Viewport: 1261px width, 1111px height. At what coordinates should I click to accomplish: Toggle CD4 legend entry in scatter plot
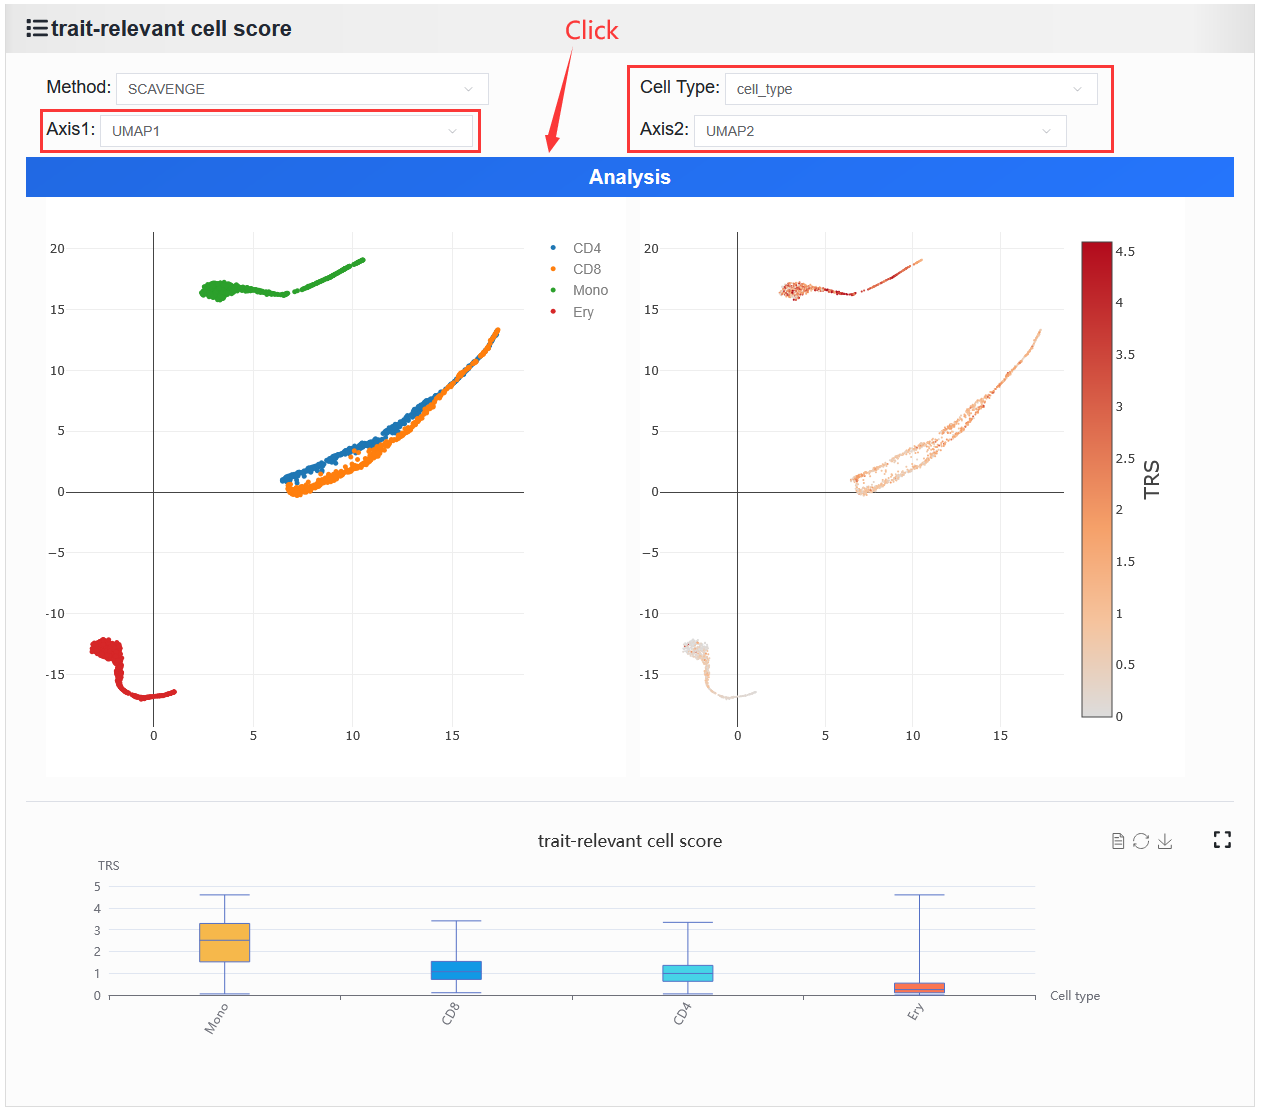(x=576, y=248)
